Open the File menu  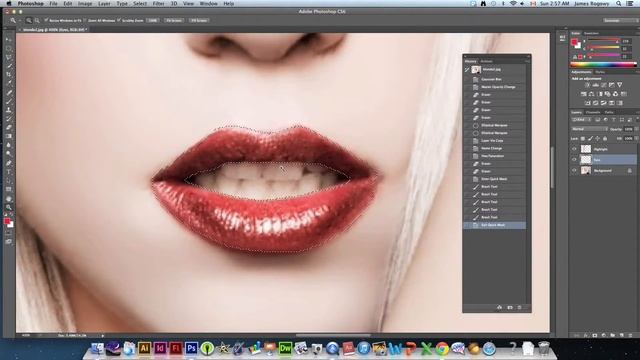(x=53, y=3)
